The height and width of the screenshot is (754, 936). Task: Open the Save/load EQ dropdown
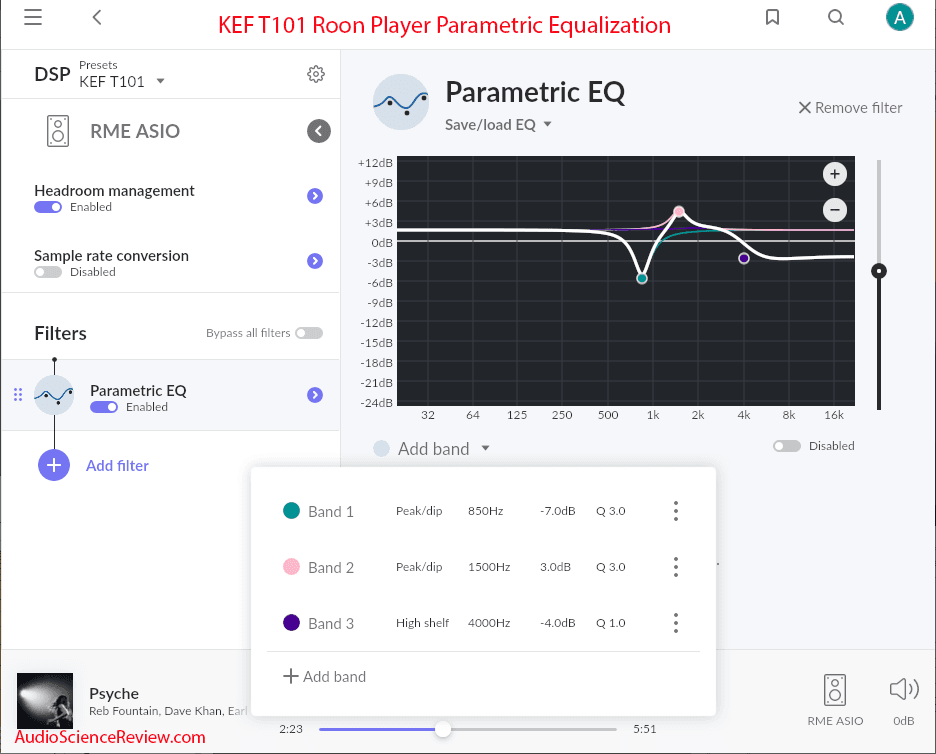(498, 125)
